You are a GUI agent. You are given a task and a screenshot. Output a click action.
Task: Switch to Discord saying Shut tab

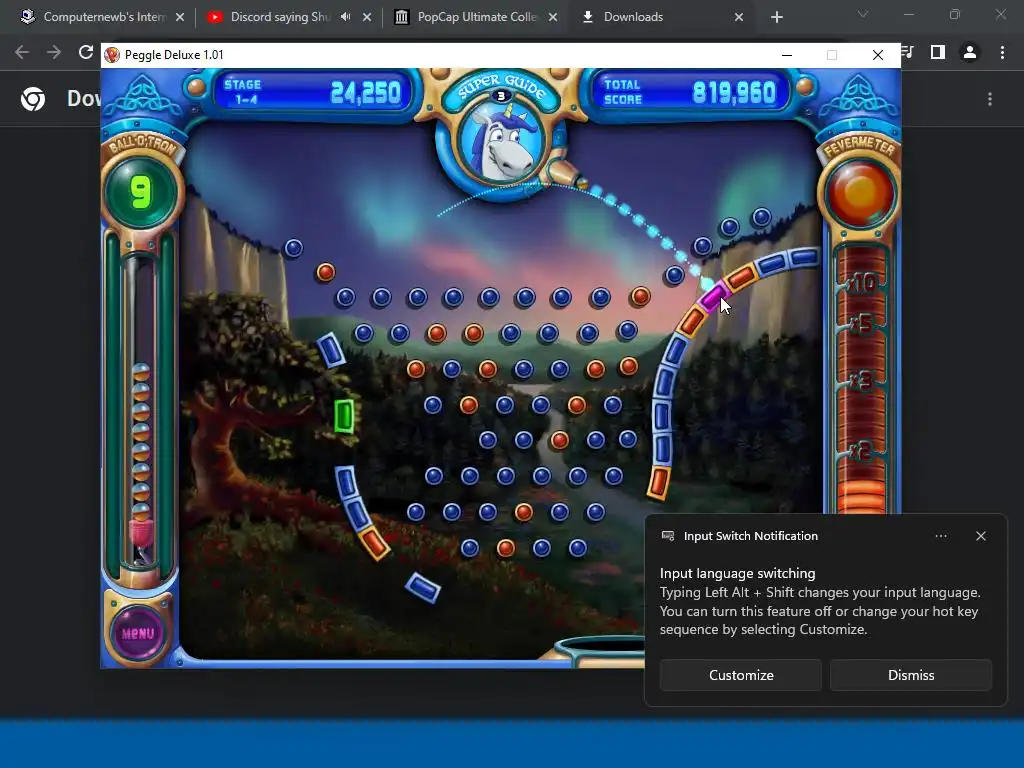280,17
